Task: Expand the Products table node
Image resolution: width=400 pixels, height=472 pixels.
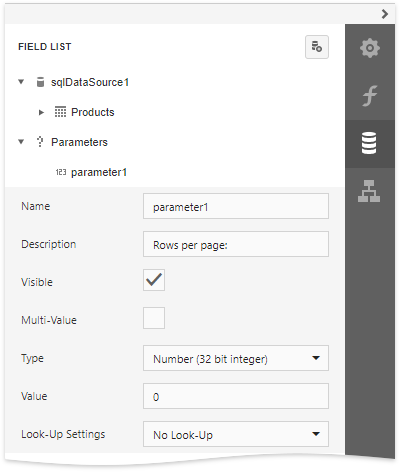Action: tap(41, 112)
